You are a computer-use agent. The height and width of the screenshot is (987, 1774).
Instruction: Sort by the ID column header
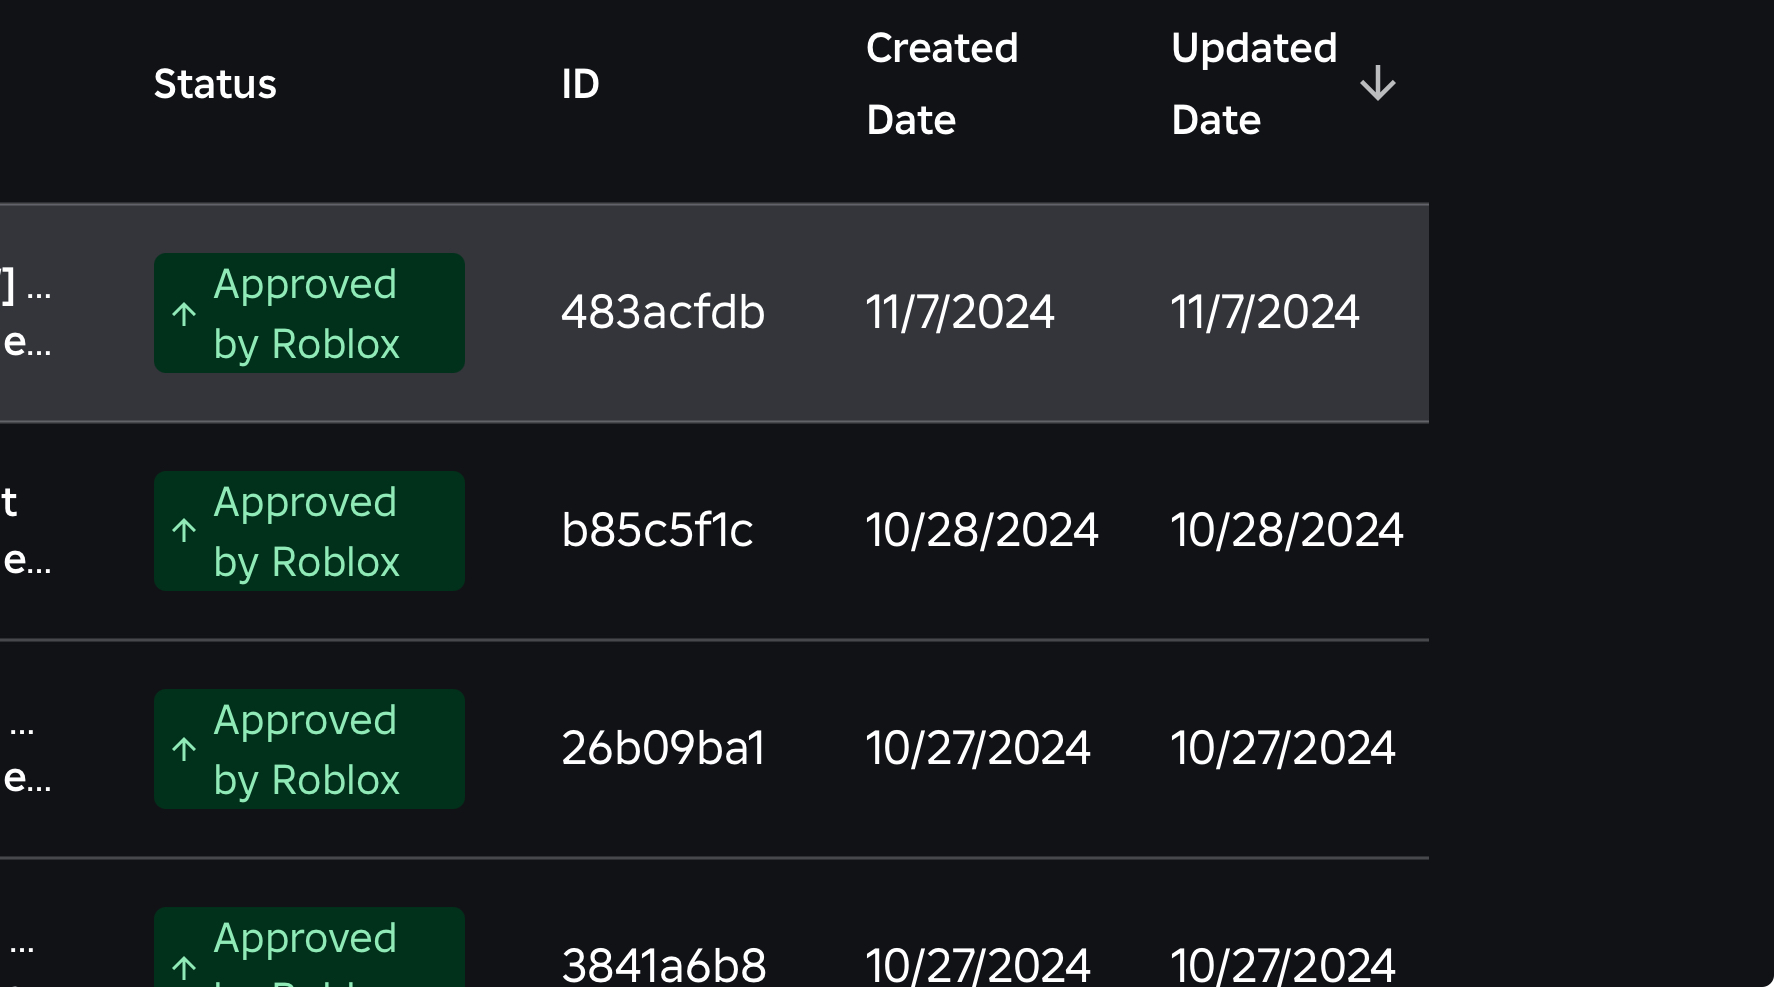tap(580, 84)
